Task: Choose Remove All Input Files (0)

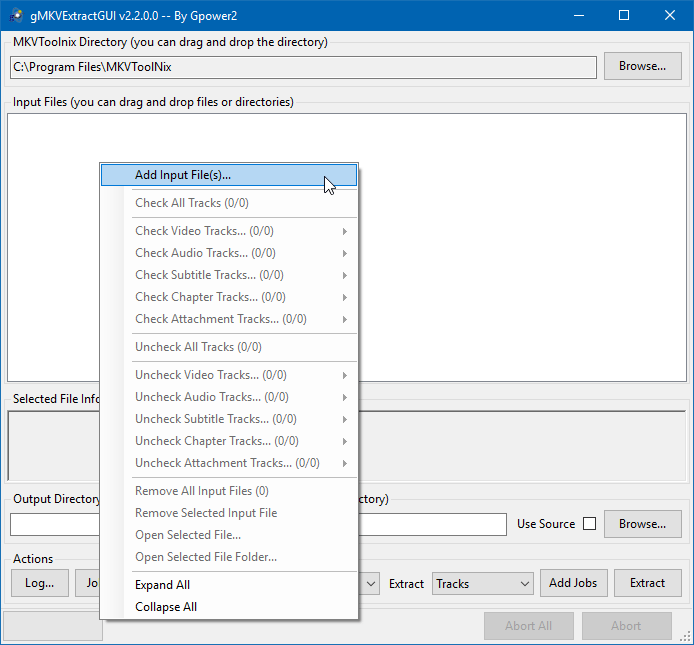Action: 229,491
